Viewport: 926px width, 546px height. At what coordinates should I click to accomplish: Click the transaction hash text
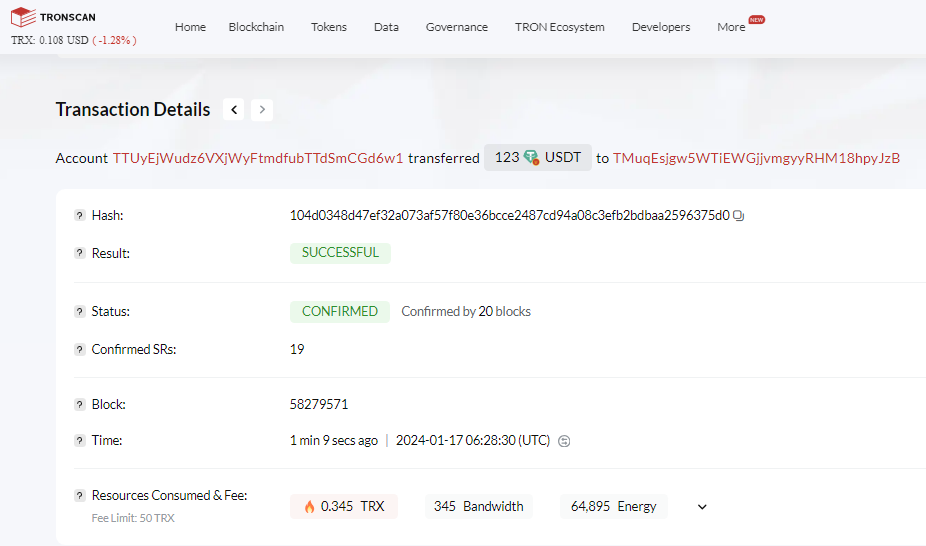point(510,215)
